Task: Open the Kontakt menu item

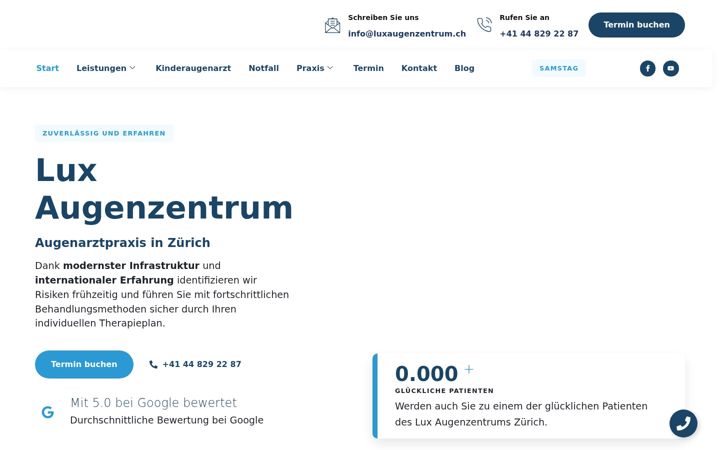Action: 419,68
